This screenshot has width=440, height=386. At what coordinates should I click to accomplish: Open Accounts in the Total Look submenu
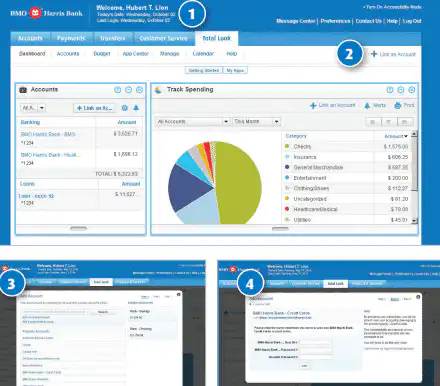click(68, 54)
